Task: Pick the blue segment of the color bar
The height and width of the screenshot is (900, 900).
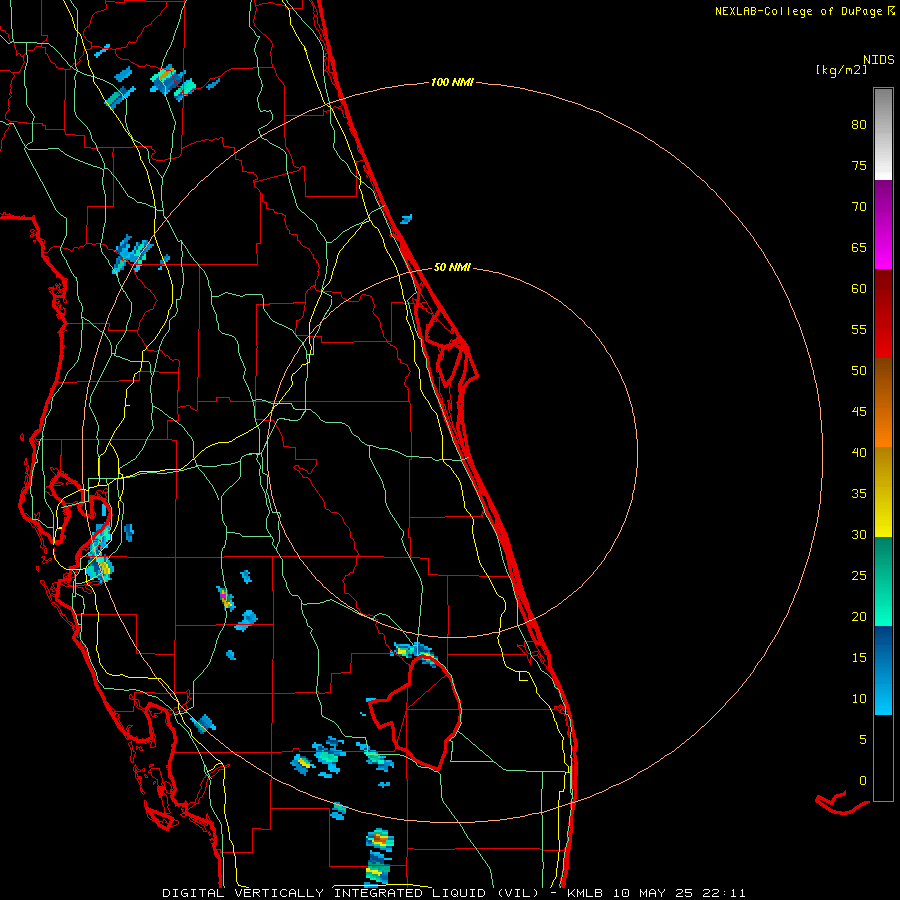Action: pos(883,670)
